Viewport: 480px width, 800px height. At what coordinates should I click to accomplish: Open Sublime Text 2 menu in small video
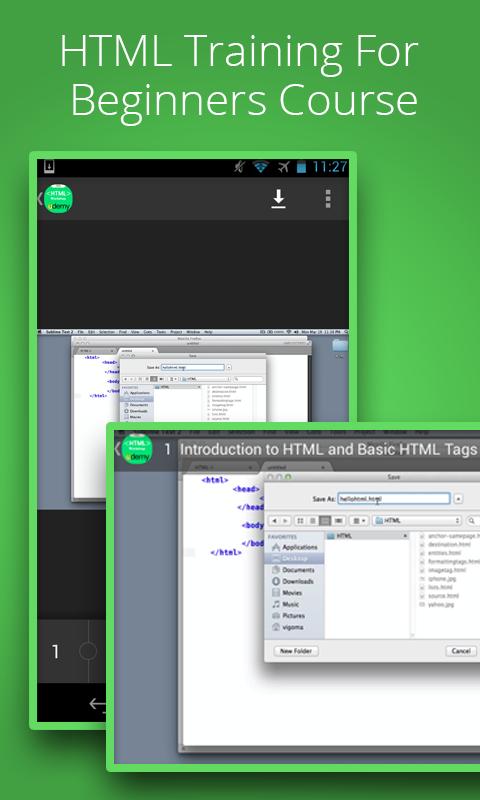tap(58, 332)
